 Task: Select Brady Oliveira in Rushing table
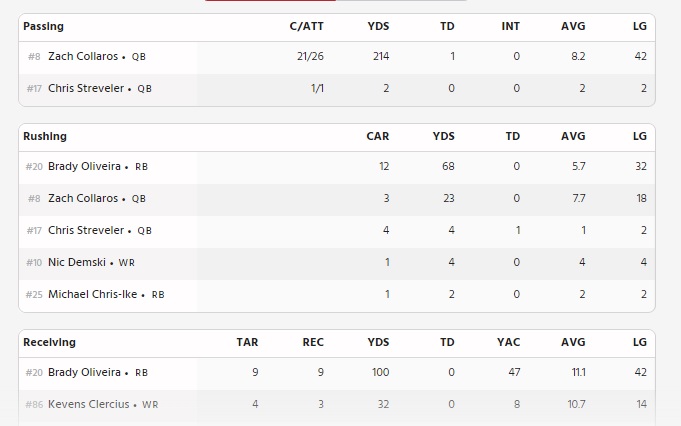[84, 166]
